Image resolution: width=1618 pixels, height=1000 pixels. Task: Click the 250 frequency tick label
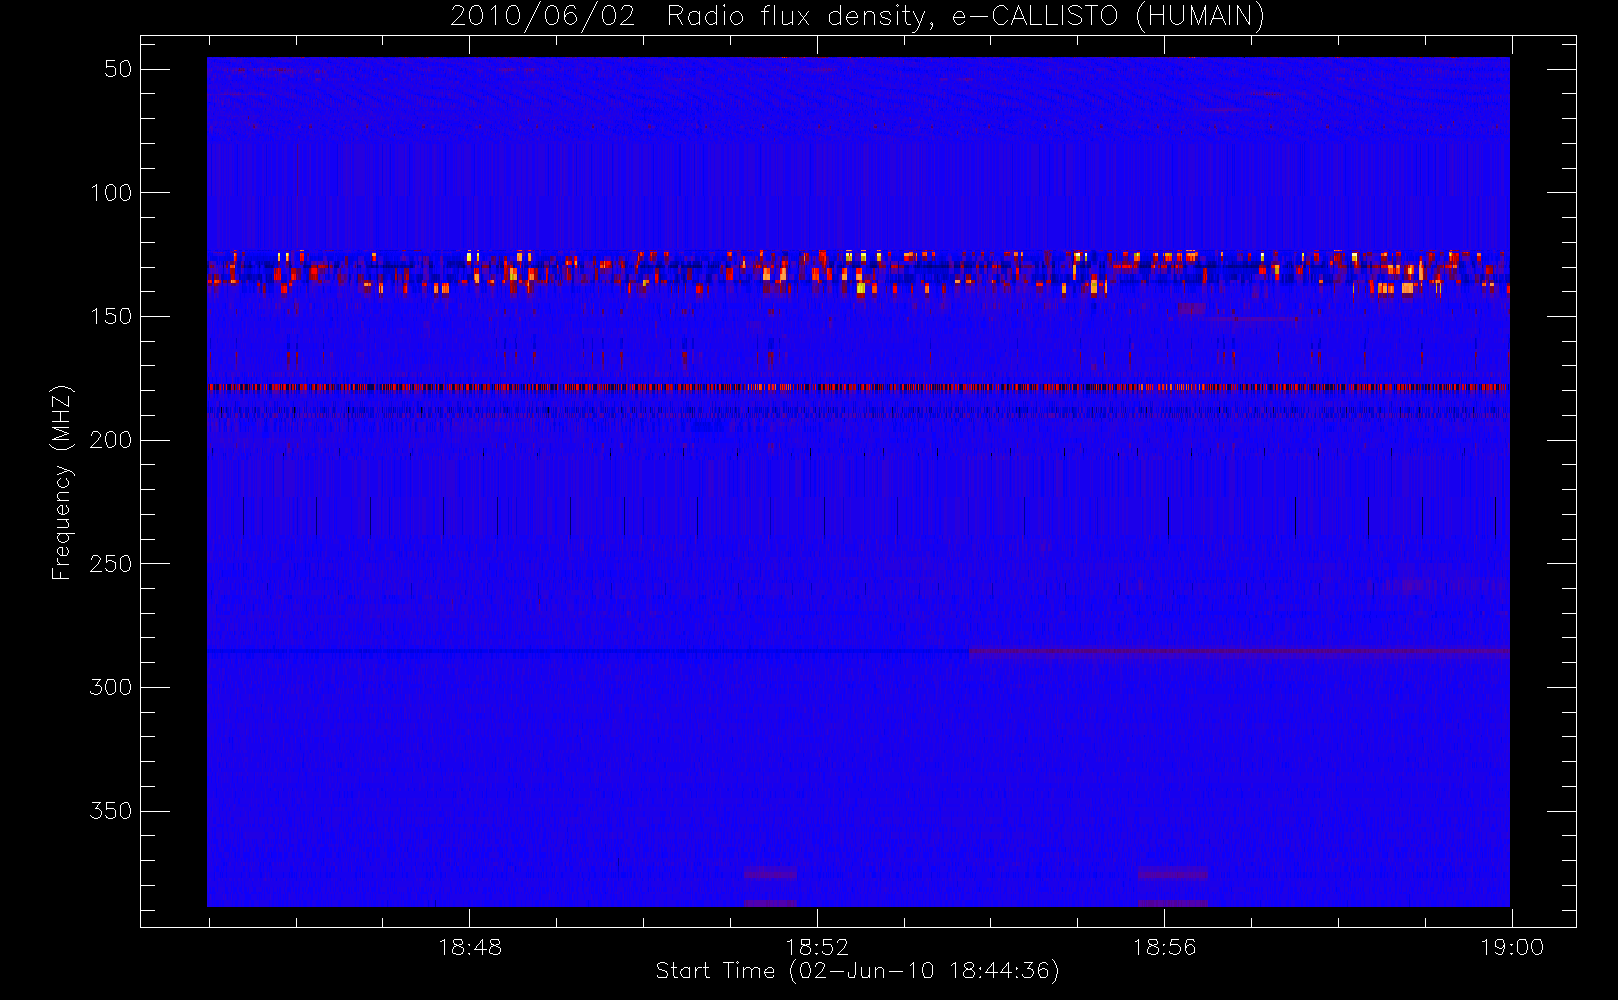[x=111, y=564]
